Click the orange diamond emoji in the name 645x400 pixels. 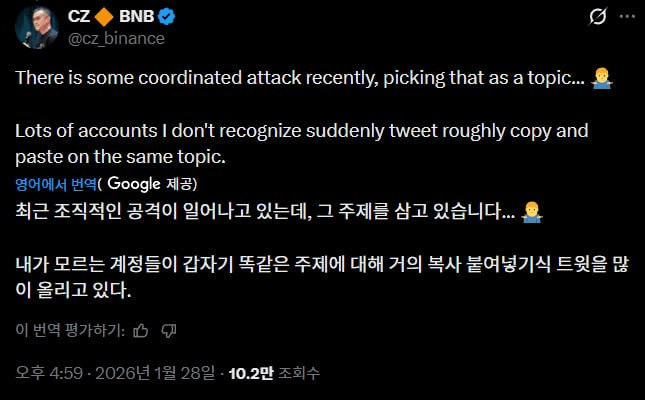pyautogui.click(x=105, y=16)
